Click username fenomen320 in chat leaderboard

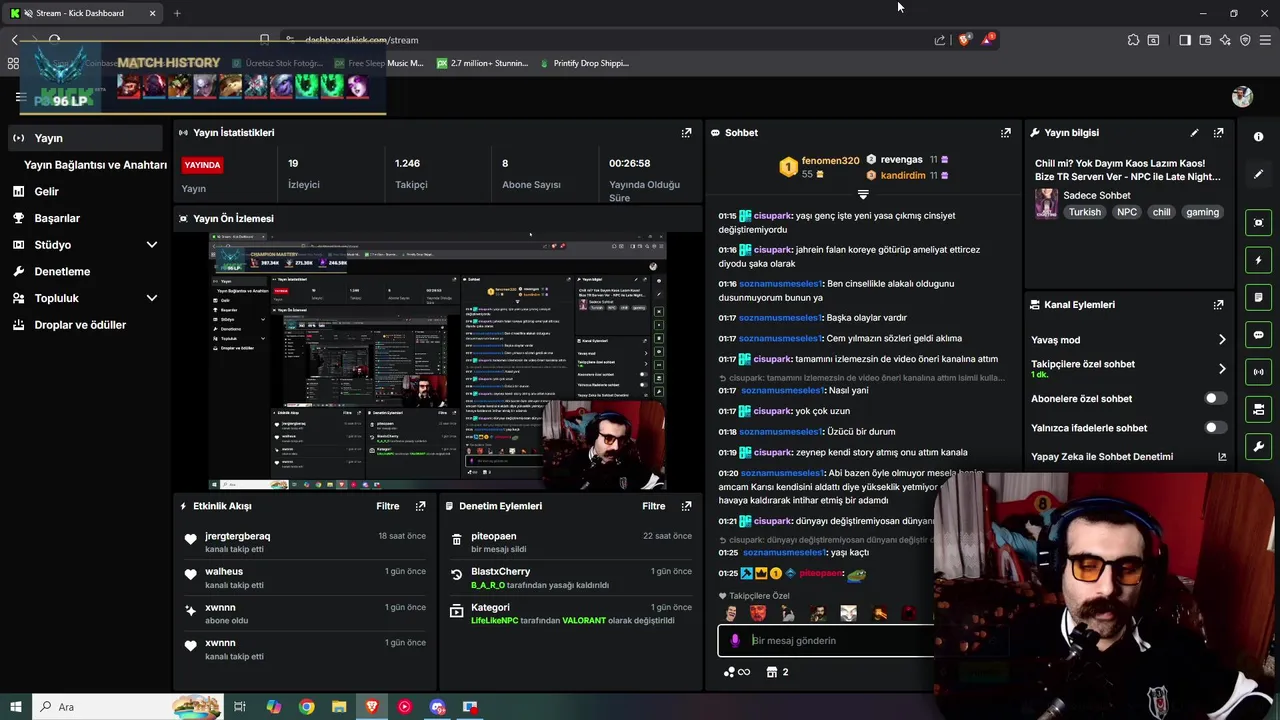(830, 160)
